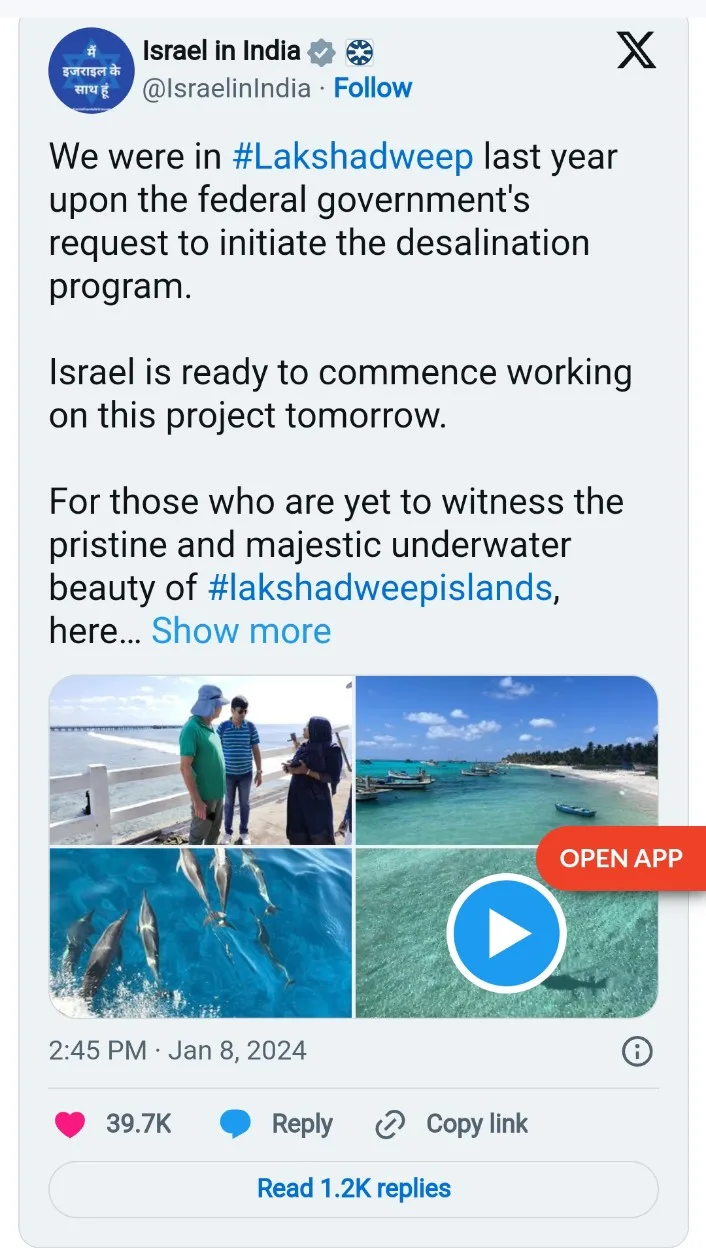This screenshot has height=1248, width=706.
Task: Click the blue reply speech bubble icon
Action: click(x=235, y=1124)
